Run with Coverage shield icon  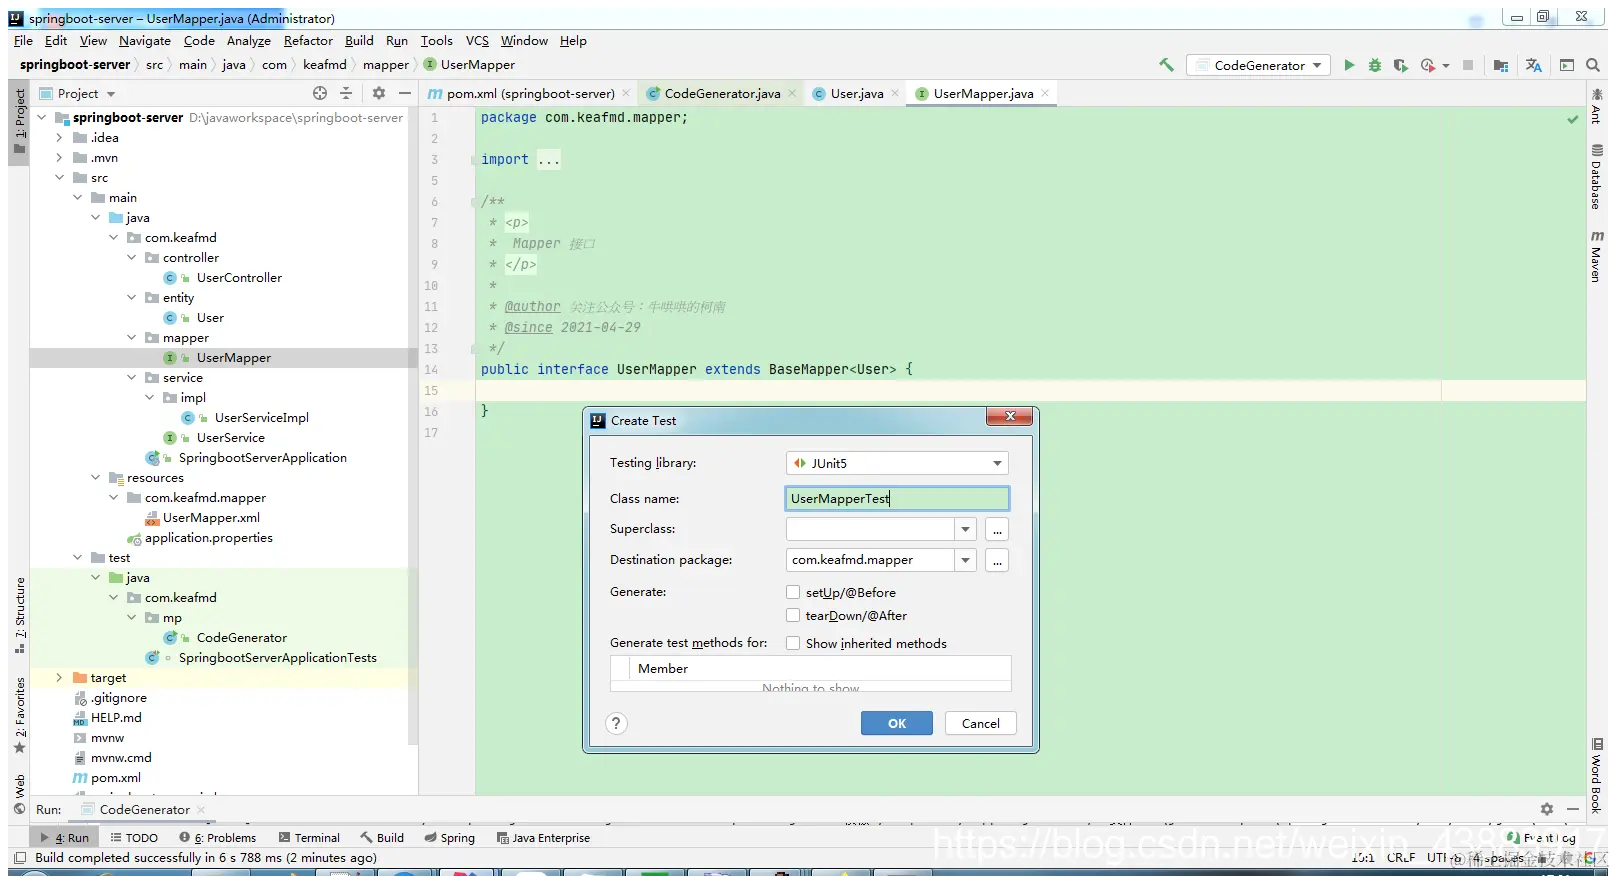coord(1401,65)
